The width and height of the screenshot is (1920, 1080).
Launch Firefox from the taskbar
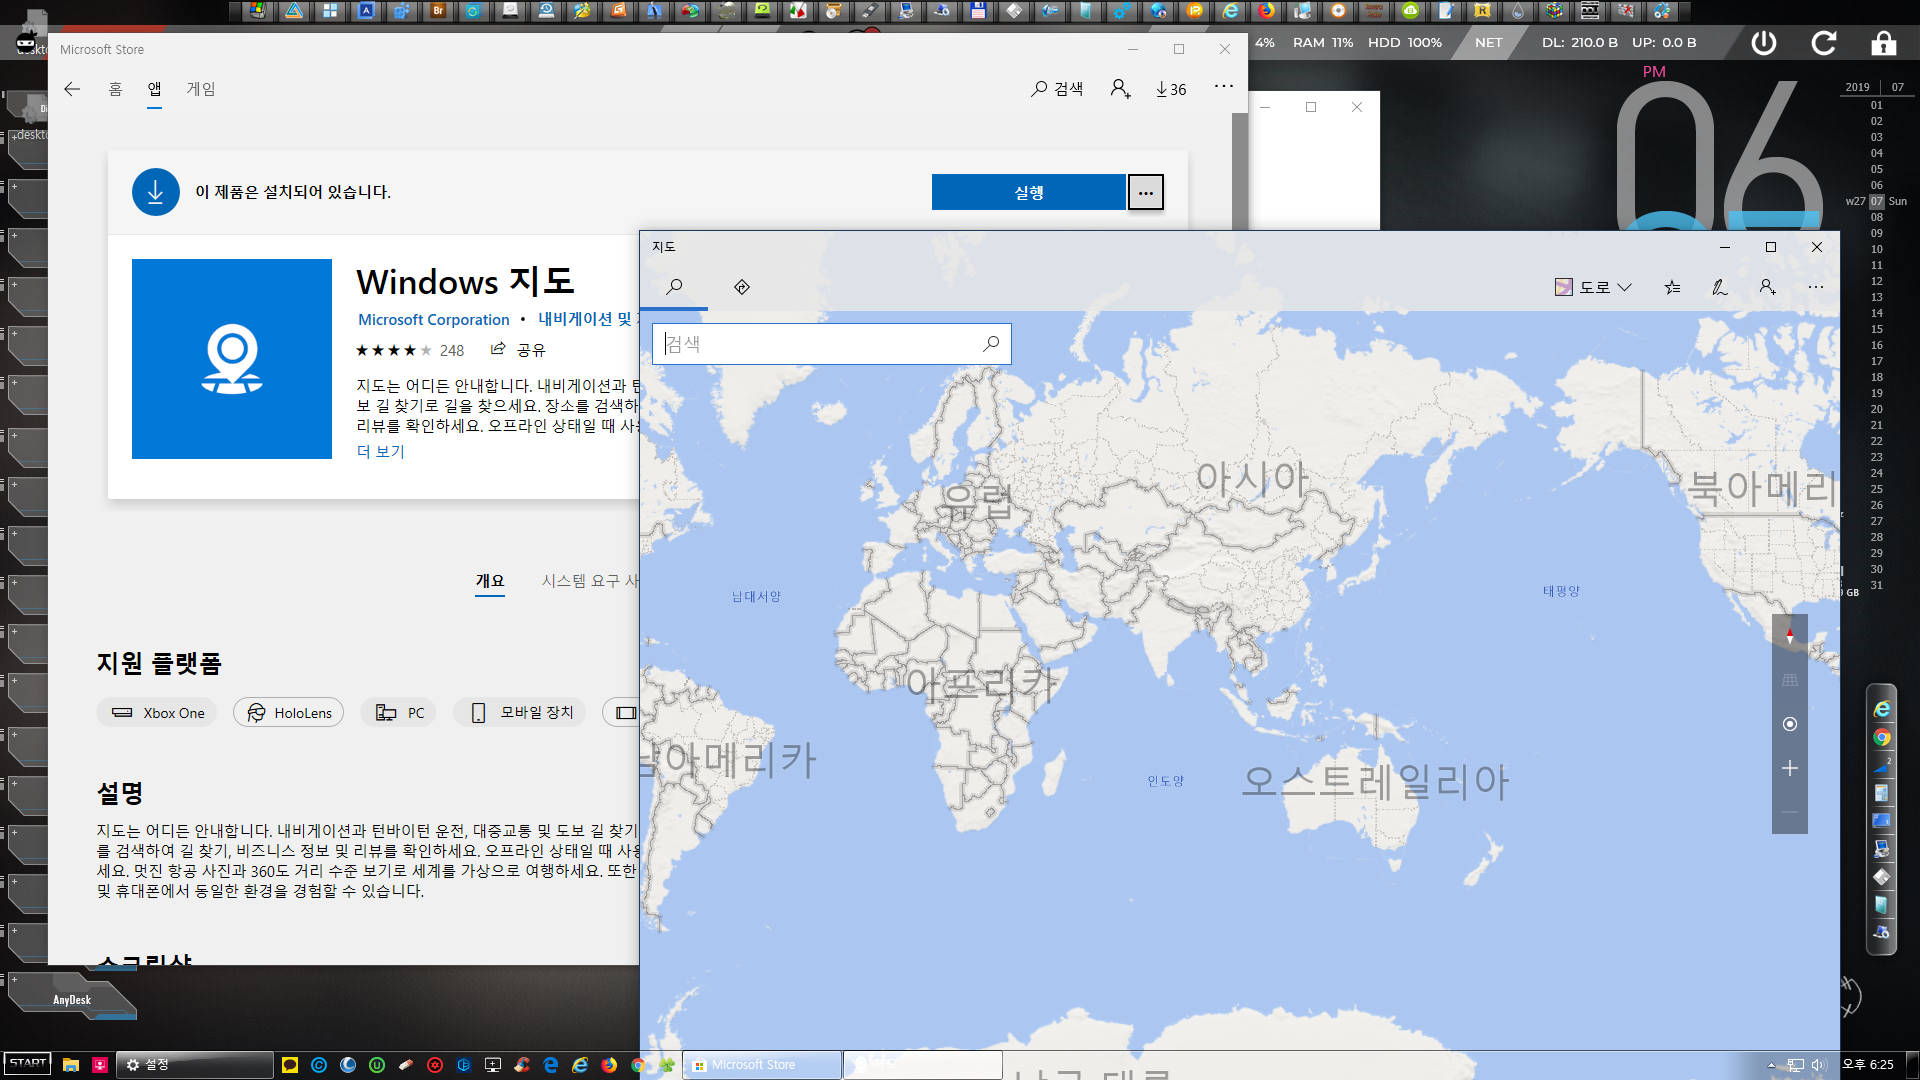coord(609,1065)
